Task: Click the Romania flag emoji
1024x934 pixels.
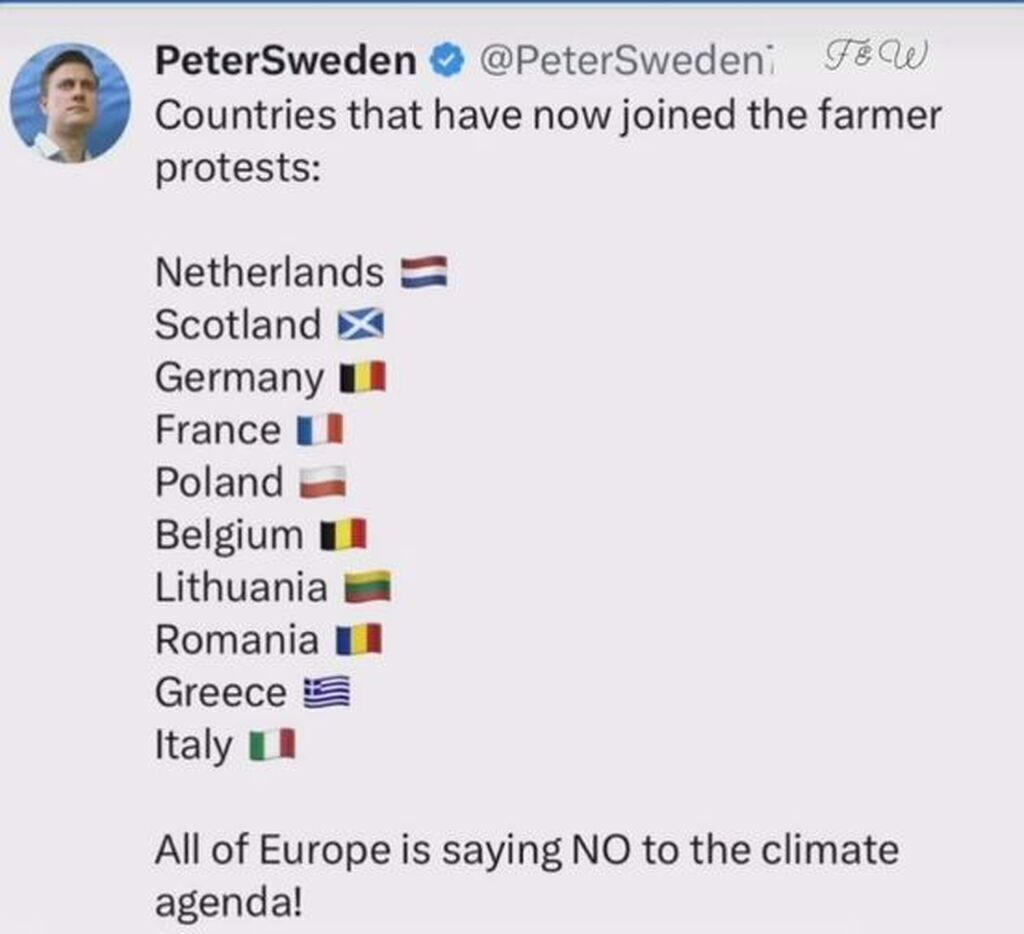Action: click(x=359, y=639)
